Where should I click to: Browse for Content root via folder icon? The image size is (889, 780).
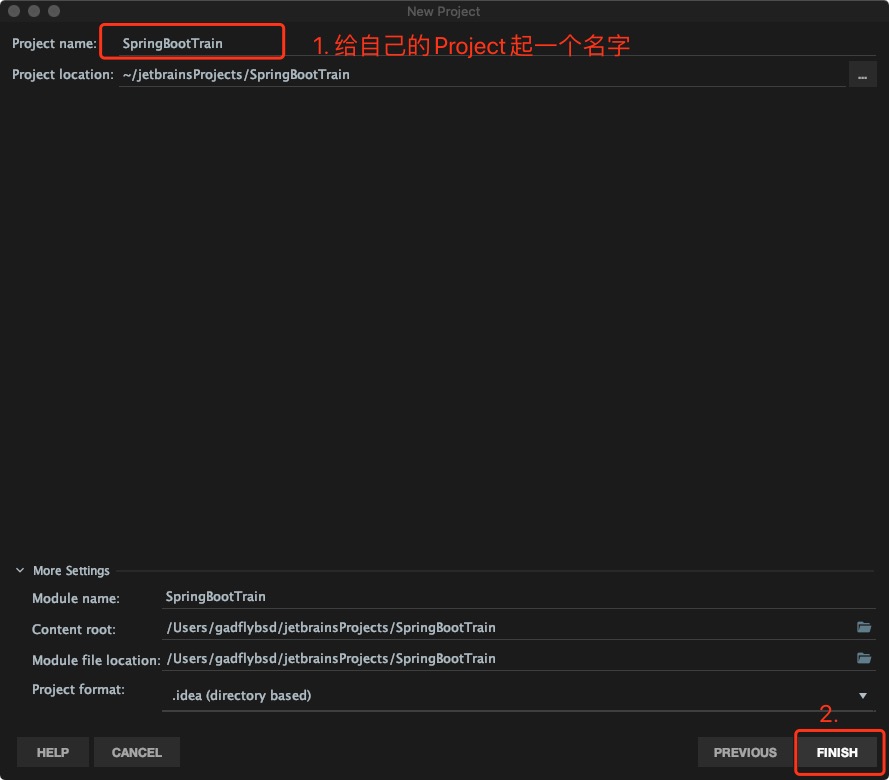point(864,627)
